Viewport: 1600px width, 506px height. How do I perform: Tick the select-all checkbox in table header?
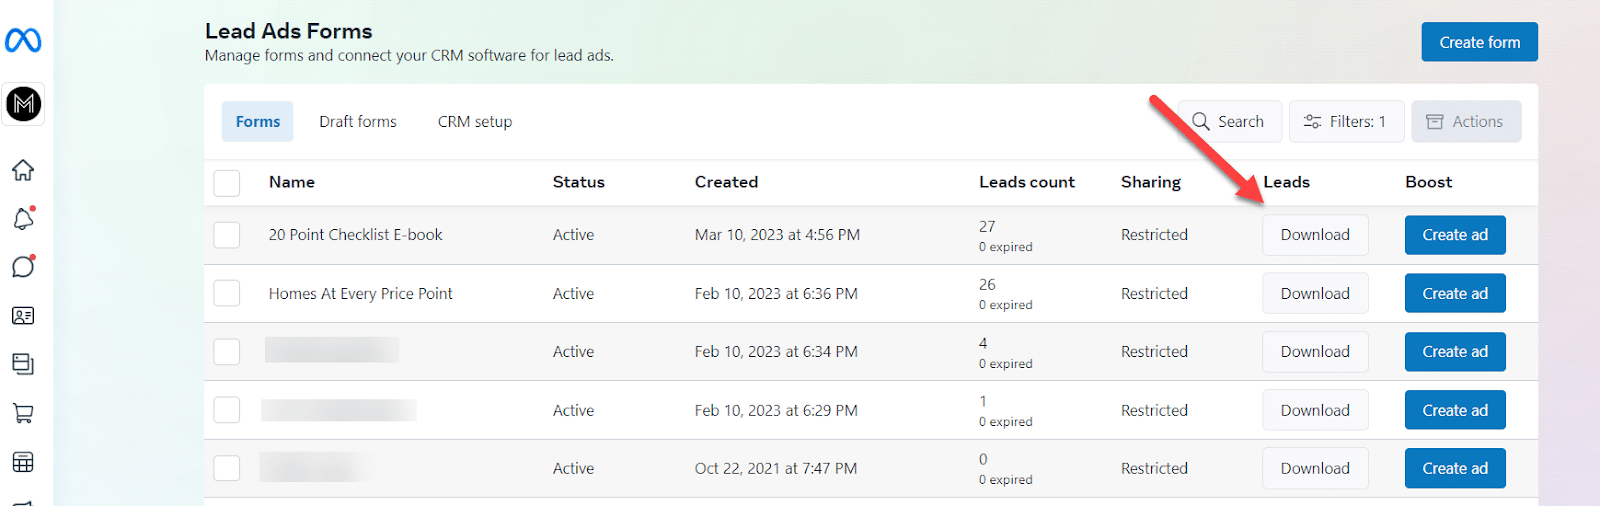[x=227, y=183]
